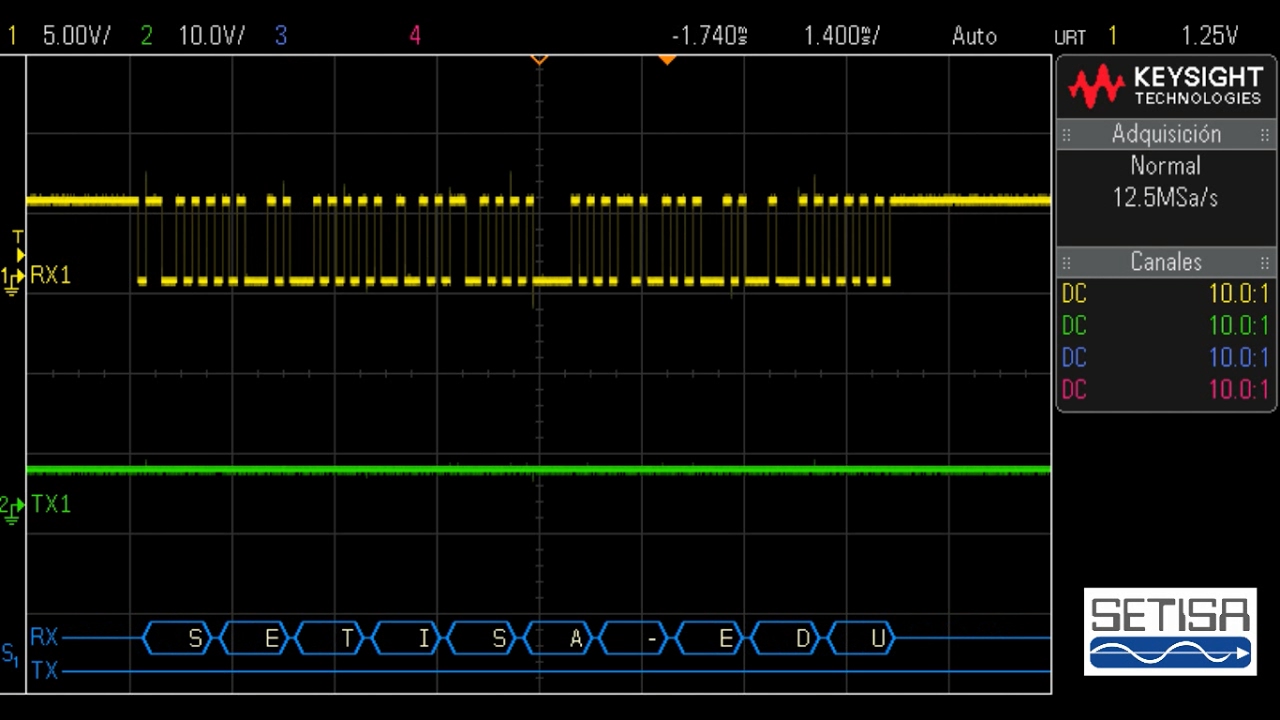Click the decoded U byte
Screen dimensions: 1280x720
862,638
